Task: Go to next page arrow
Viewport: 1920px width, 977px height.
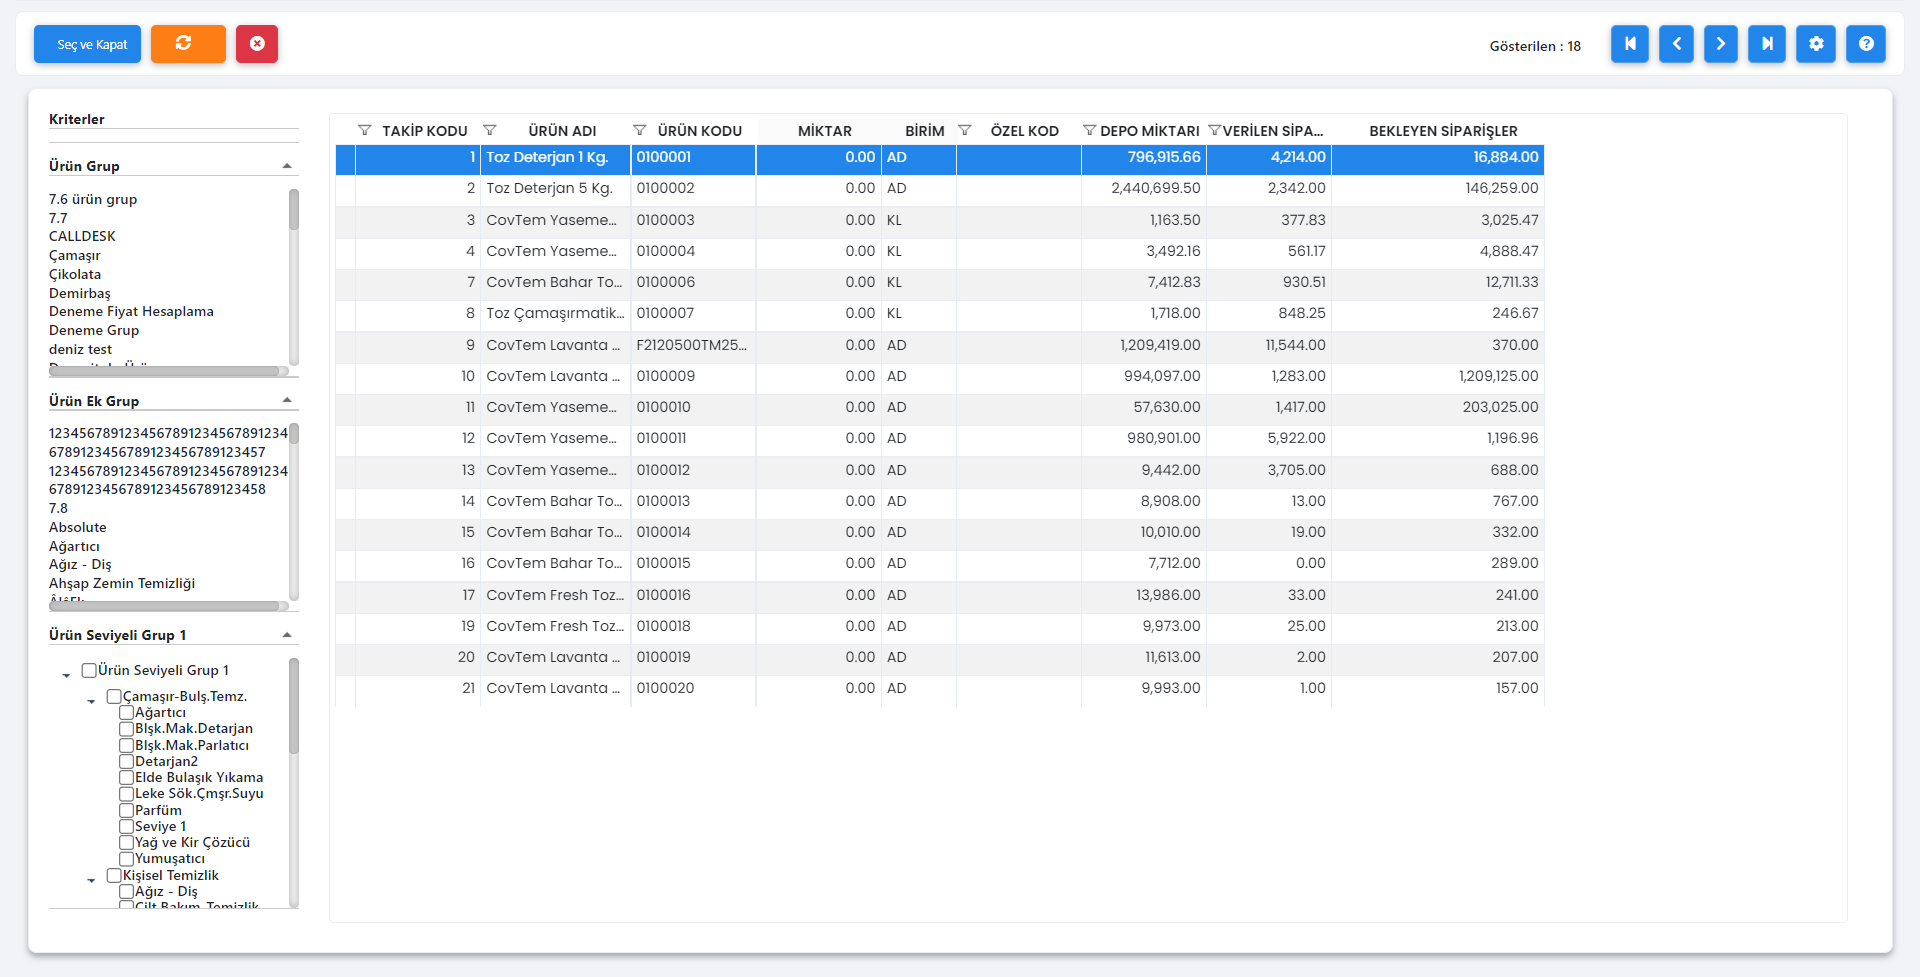Action: tap(1720, 44)
